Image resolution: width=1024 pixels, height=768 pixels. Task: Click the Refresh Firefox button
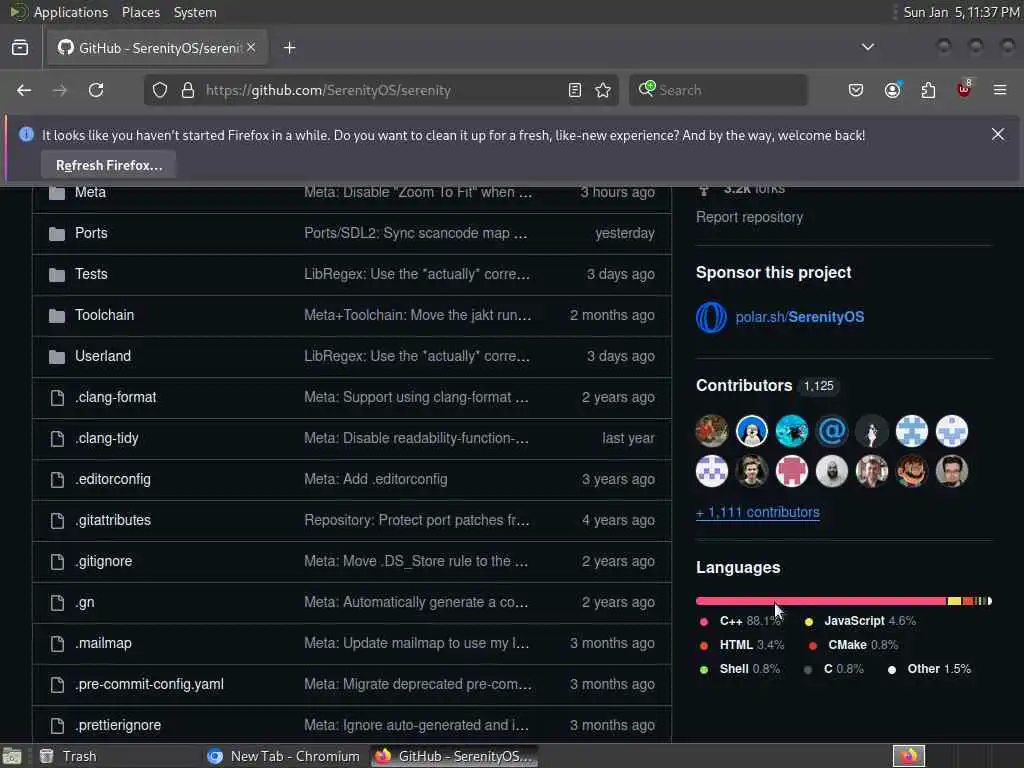coord(108,165)
